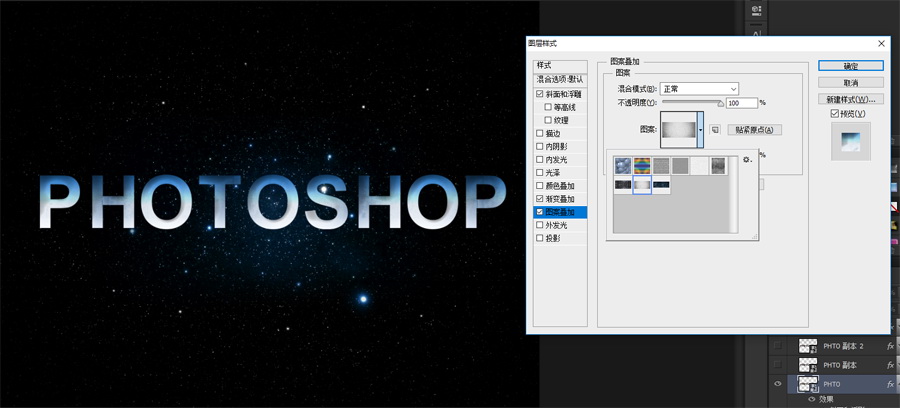The image size is (900, 408).
Task: Select the rainbow tie-dye pattern thumbnail
Action: point(642,166)
